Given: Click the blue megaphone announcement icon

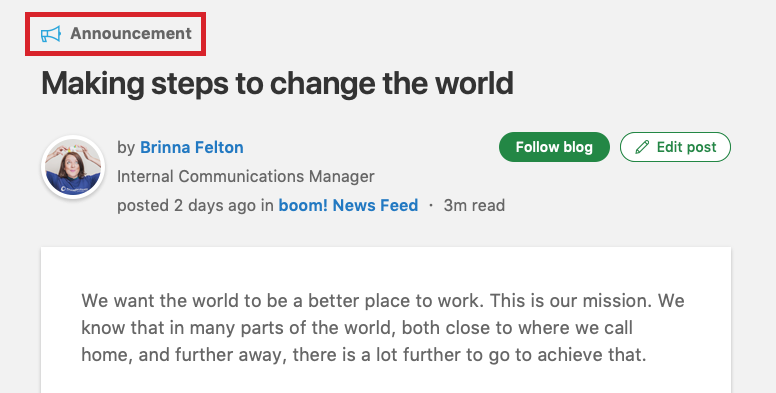Looking at the screenshot, I should (51, 34).
